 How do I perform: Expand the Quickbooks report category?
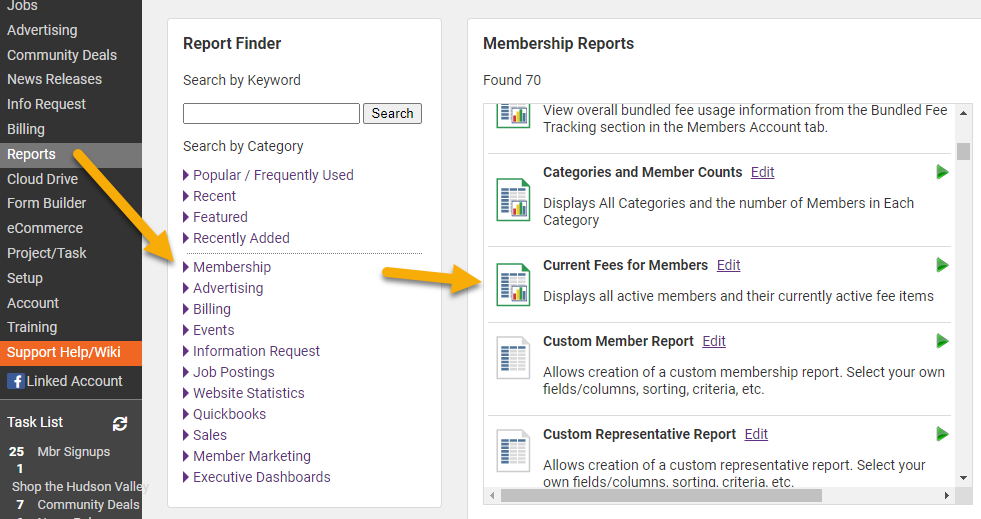[x=229, y=414]
